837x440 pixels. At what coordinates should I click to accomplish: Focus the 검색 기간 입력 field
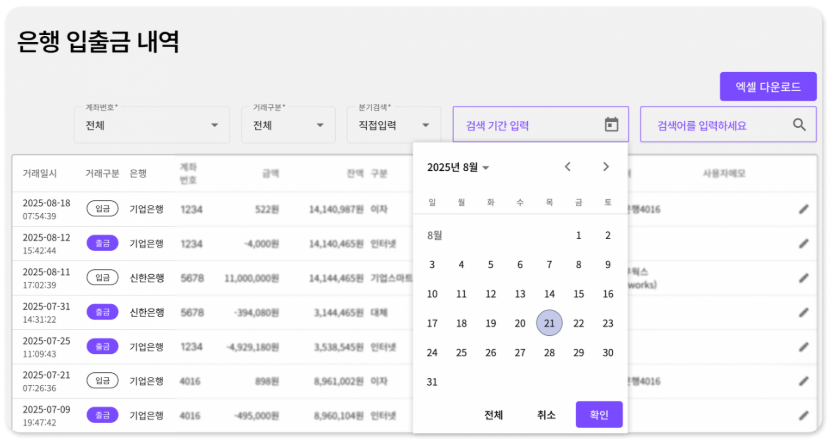[x=541, y=125]
